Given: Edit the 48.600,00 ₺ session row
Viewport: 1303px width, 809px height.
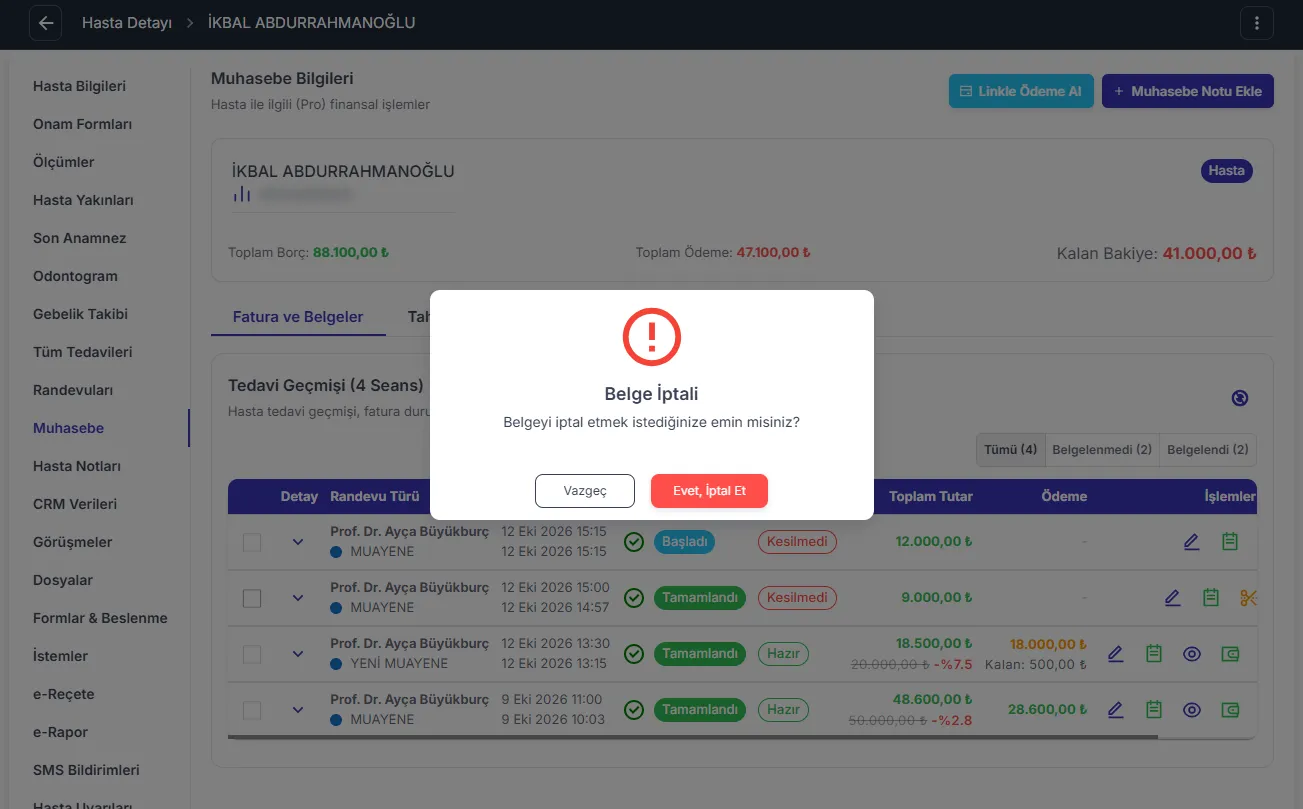Looking at the screenshot, I should click(1116, 710).
